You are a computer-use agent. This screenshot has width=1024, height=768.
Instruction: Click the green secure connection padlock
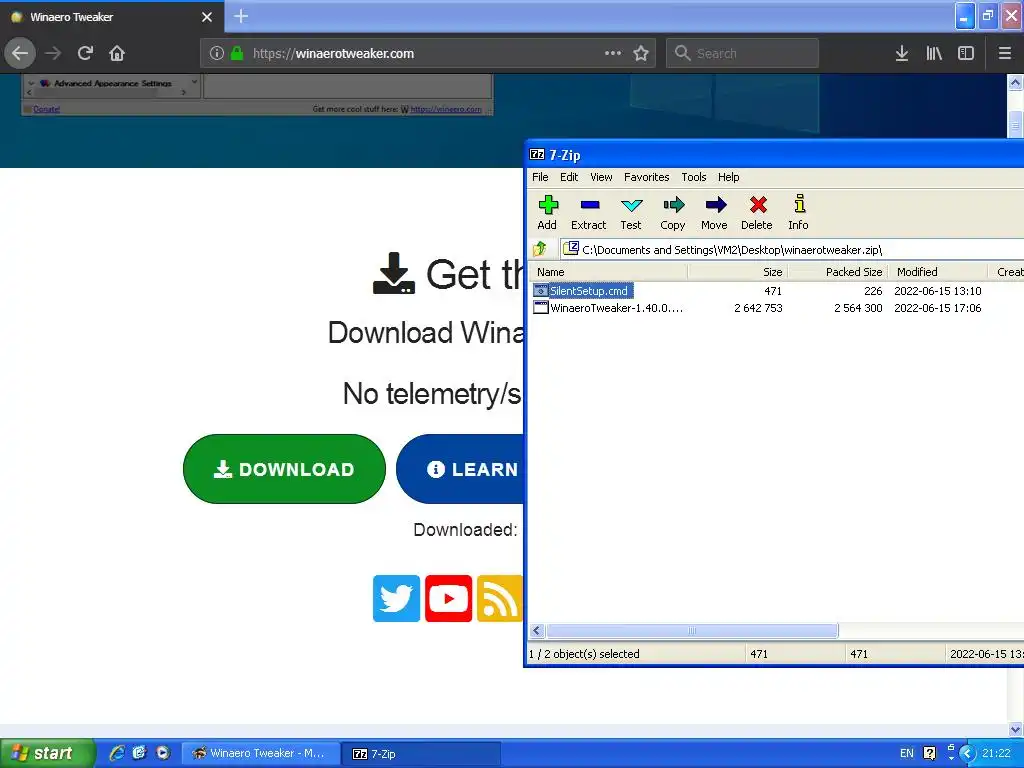tap(237, 54)
